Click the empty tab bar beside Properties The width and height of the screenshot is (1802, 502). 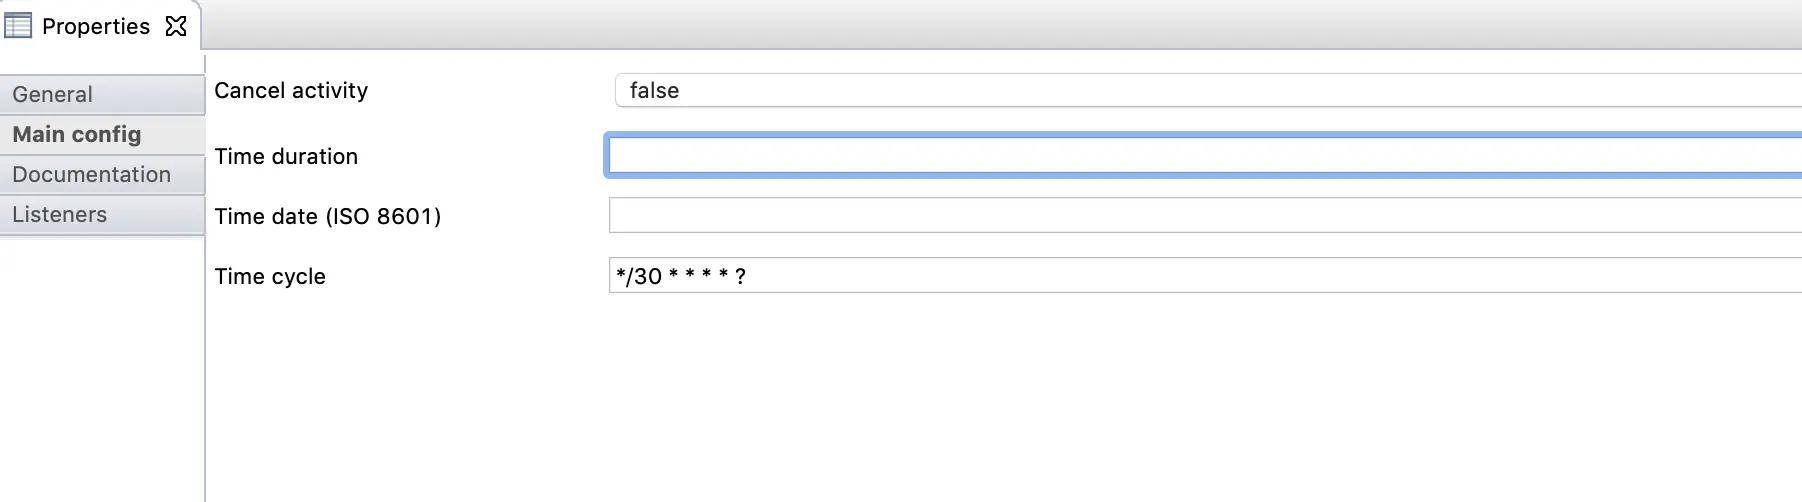coord(1000,25)
